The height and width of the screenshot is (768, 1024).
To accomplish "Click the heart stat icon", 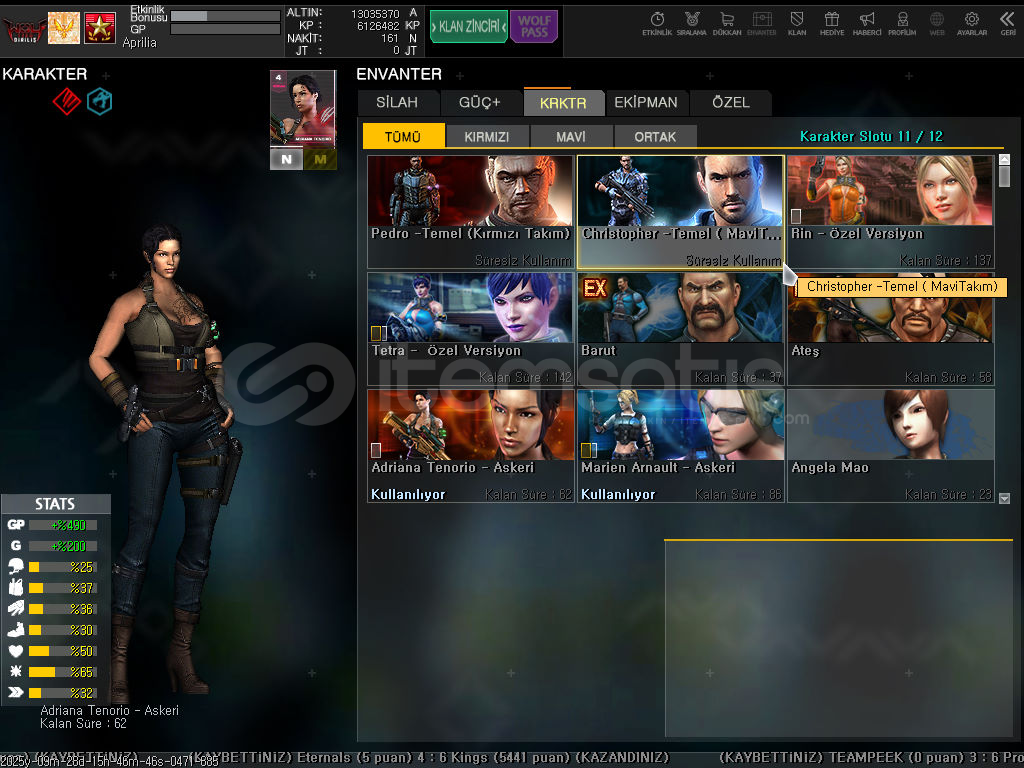I will [16, 650].
